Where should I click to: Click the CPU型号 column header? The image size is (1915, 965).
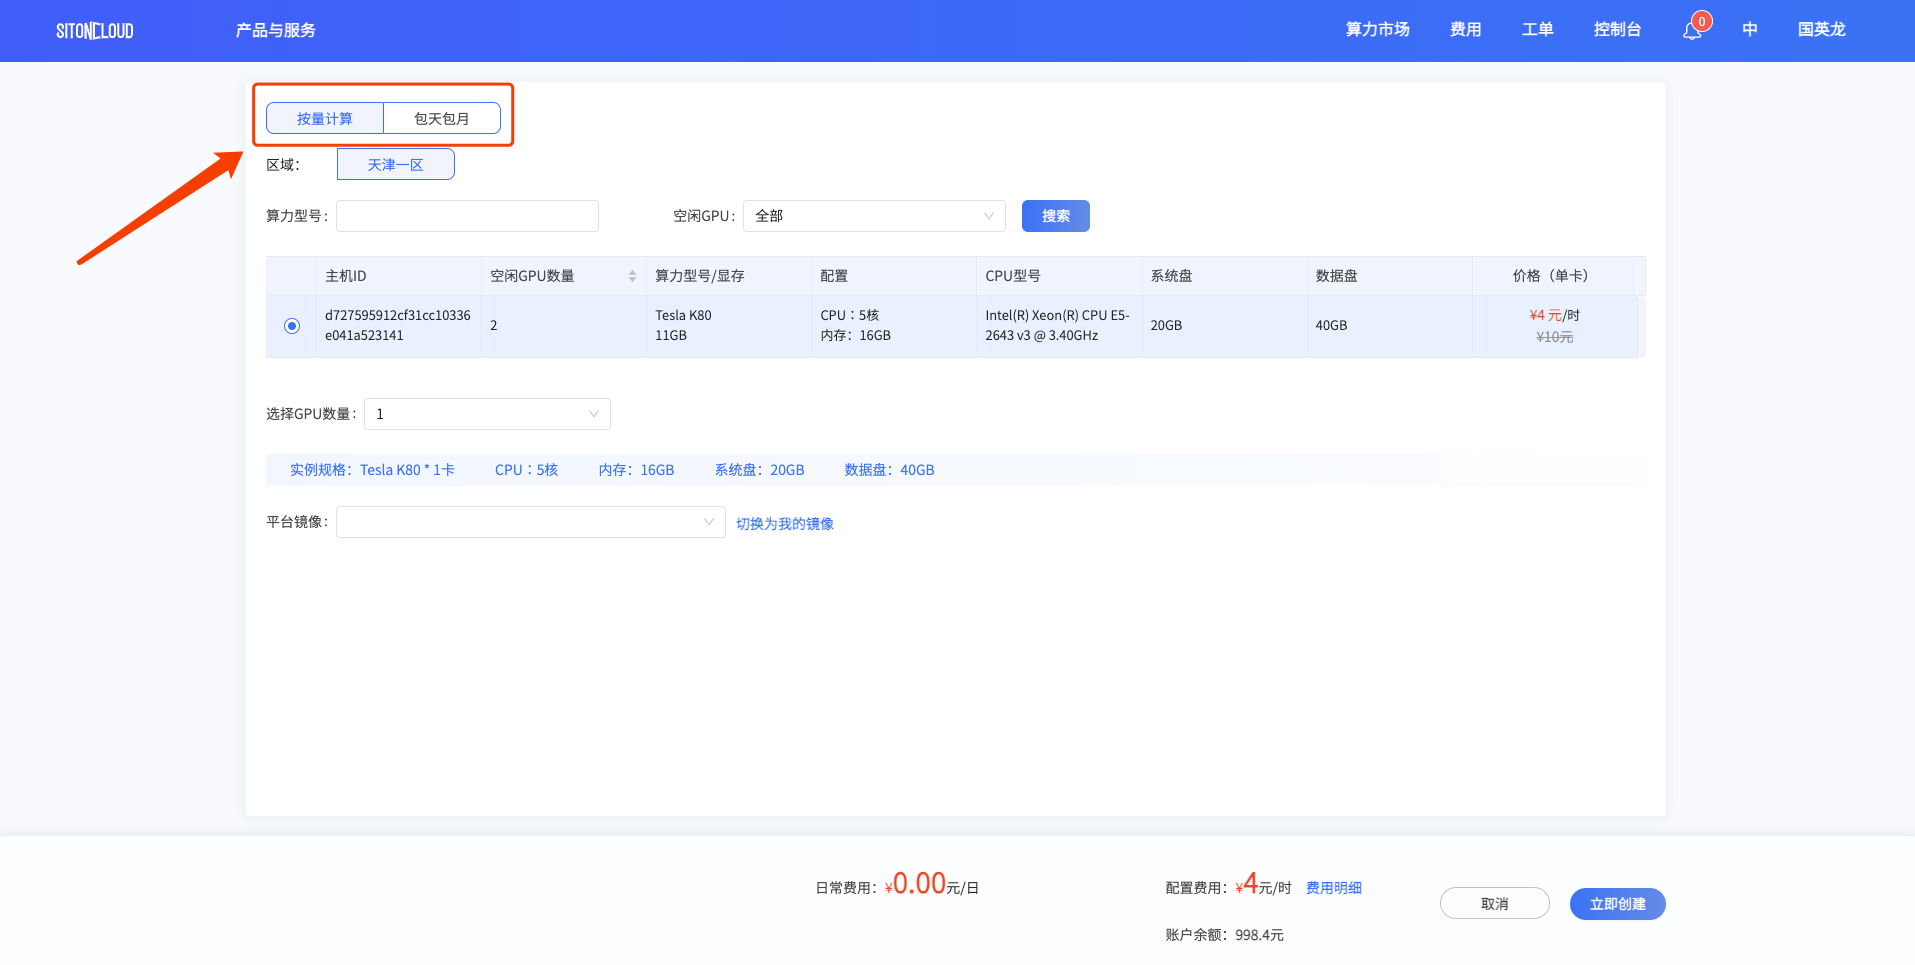pyautogui.click(x=1059, y=276)
